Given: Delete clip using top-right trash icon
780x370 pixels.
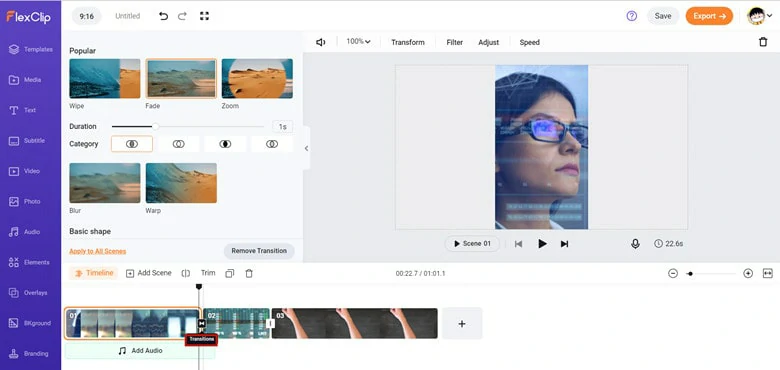Looking at the screenshot, I should [763, 42].
